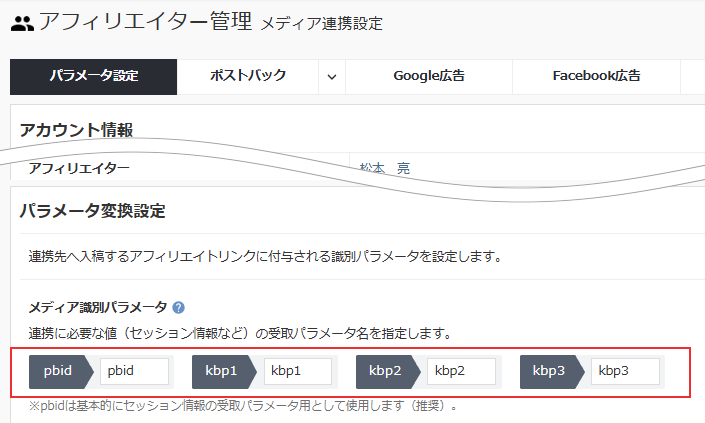The image size is (705, 423).
Task: Open the パラメータ設定 tab
Action: coord(93,76)
